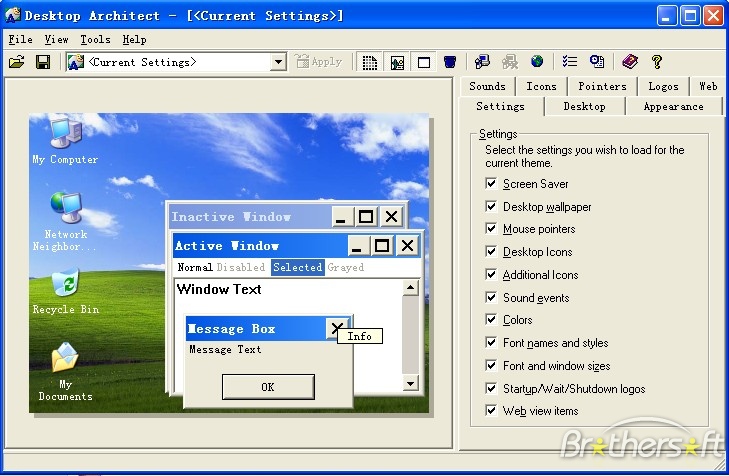Click the wallpaper picture toolbar icon
This screenshot has height=476, width=729.
tap(397, 62)
